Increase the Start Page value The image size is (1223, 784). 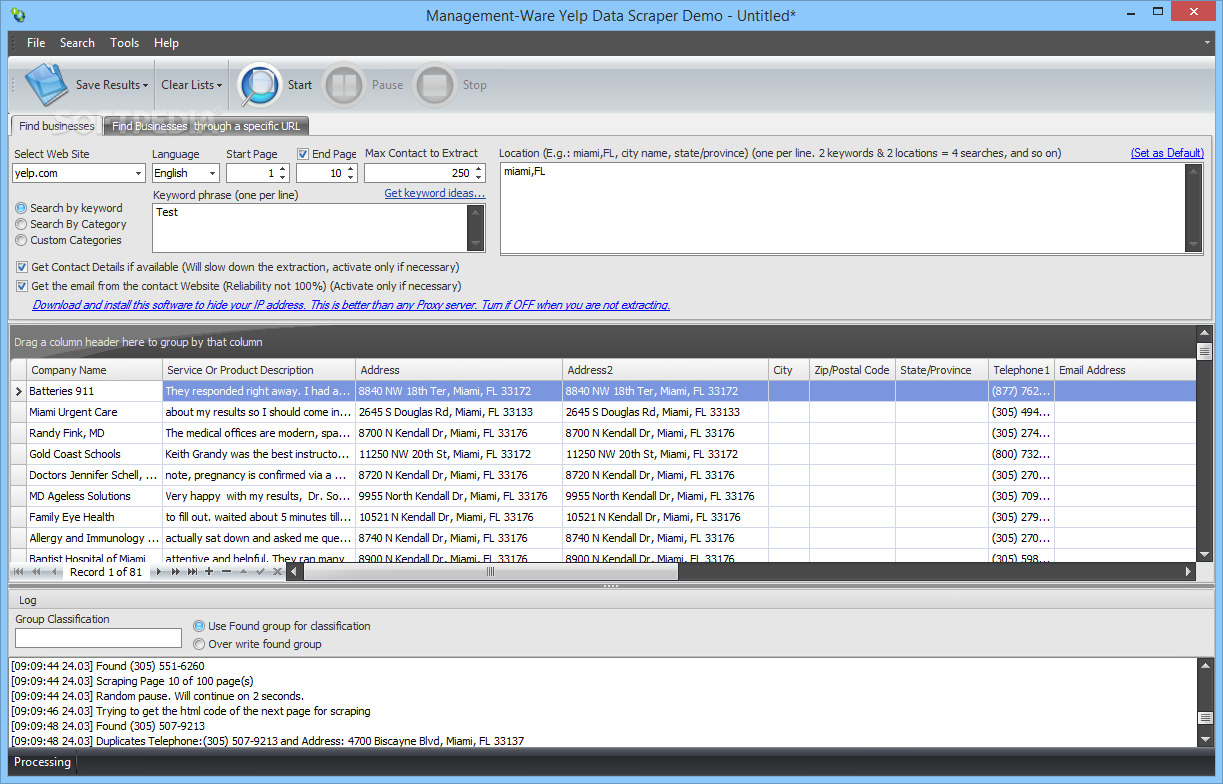click(284, 169)
